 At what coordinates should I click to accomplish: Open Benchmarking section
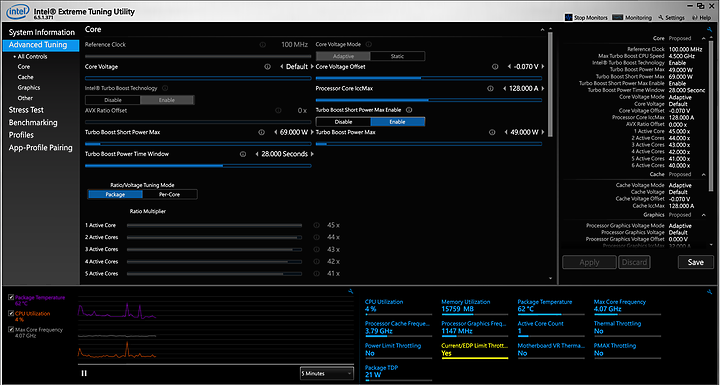(33, 123)
